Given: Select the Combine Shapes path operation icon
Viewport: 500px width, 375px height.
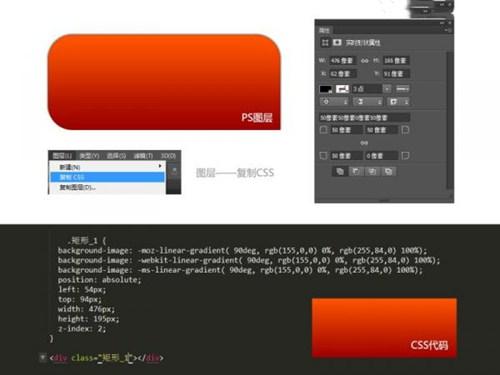Looking at the screenshot, I should coord(340,172).
